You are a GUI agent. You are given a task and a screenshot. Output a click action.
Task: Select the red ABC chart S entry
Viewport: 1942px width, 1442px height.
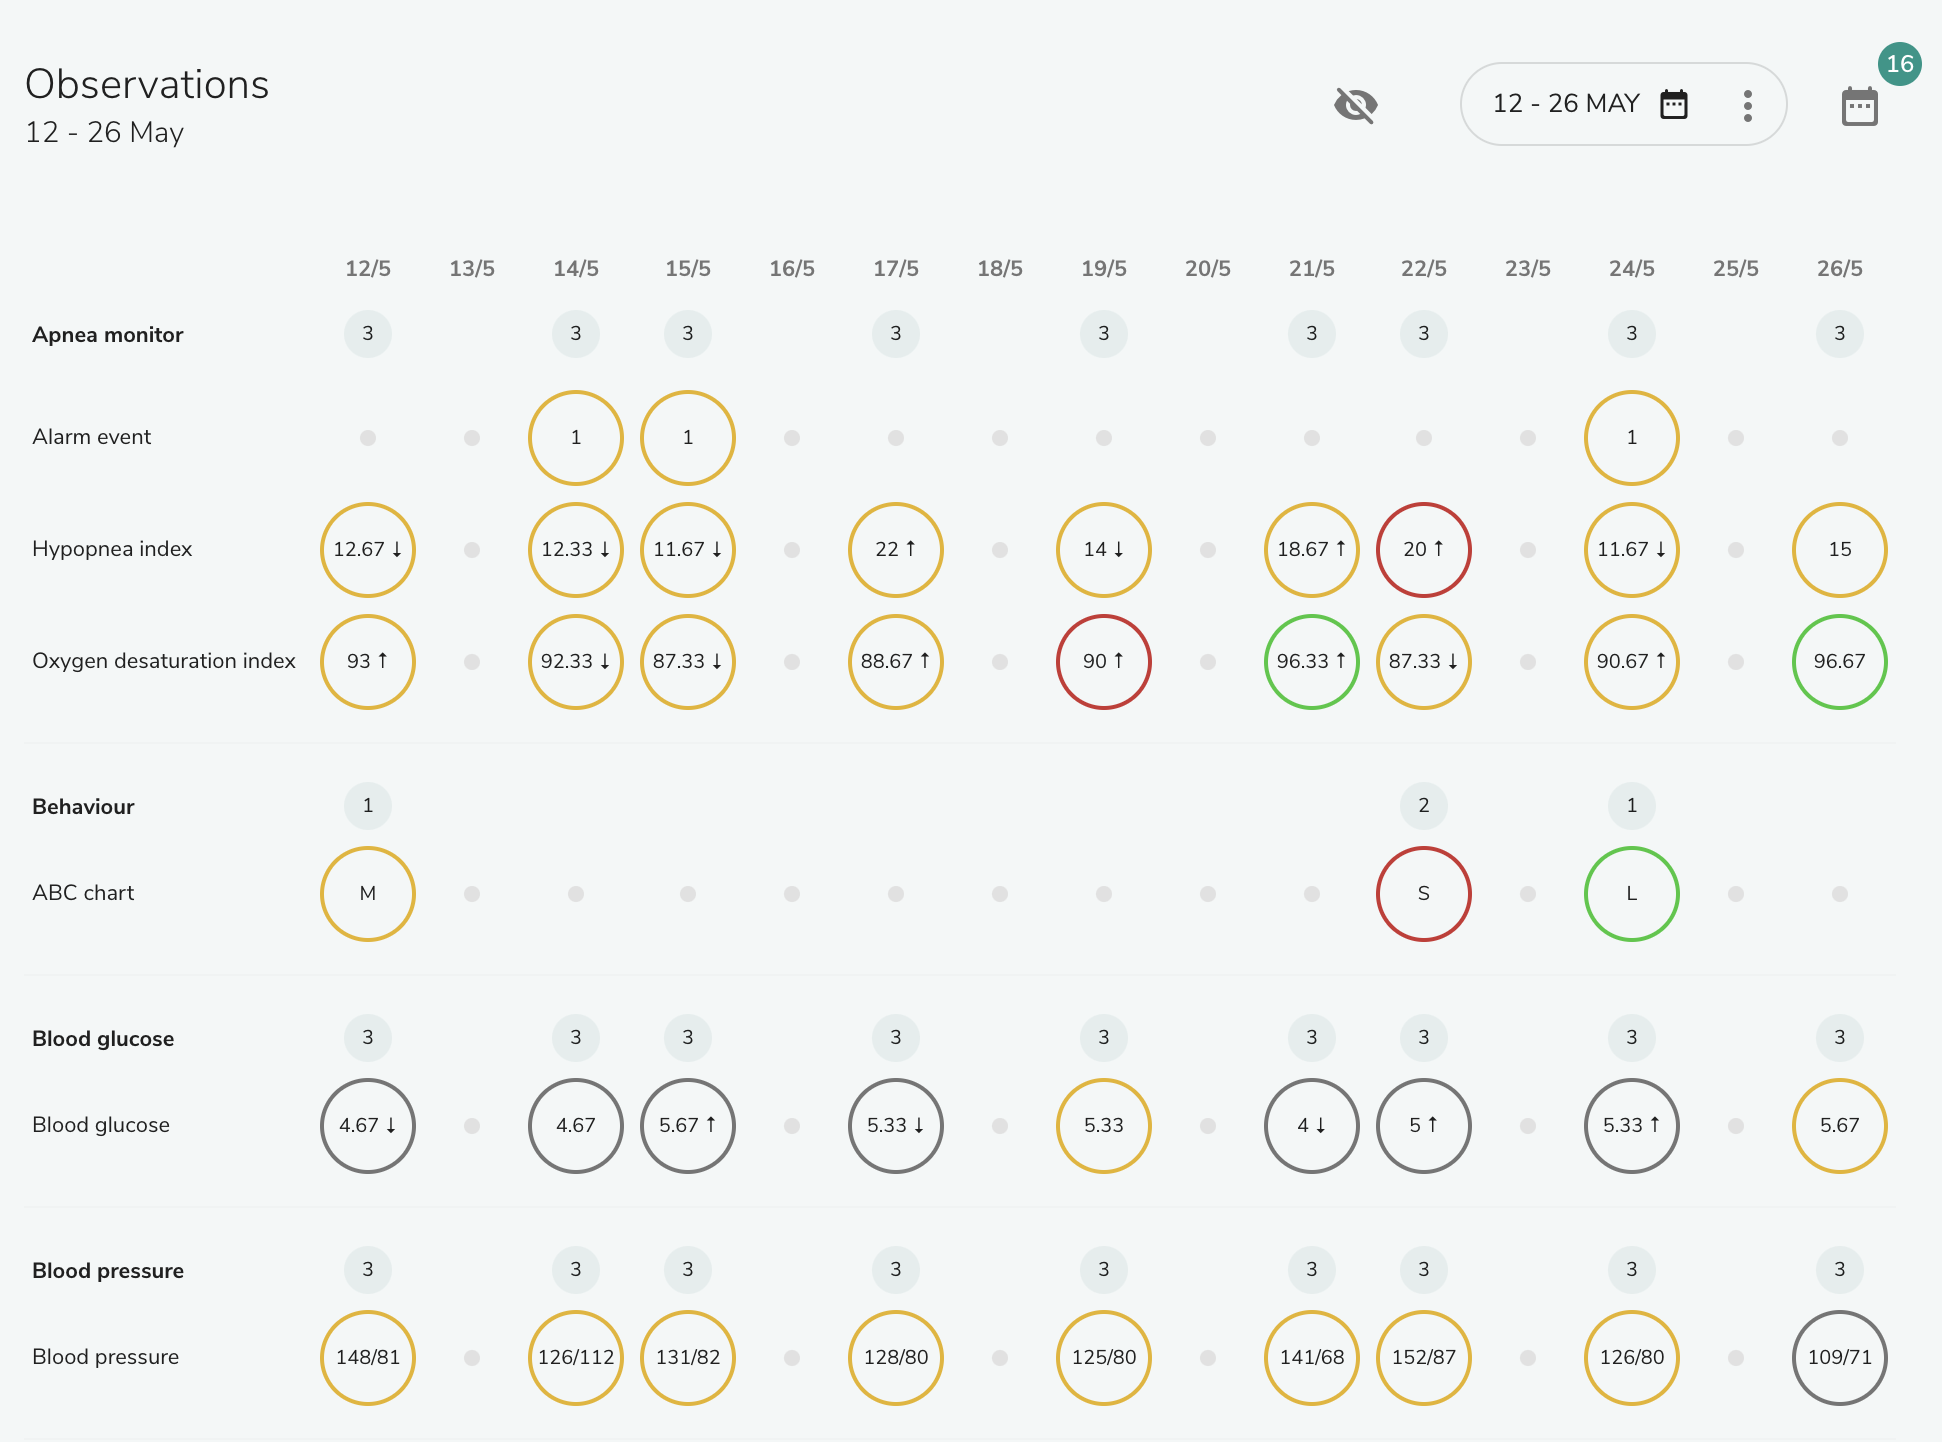coord(1424,893)
